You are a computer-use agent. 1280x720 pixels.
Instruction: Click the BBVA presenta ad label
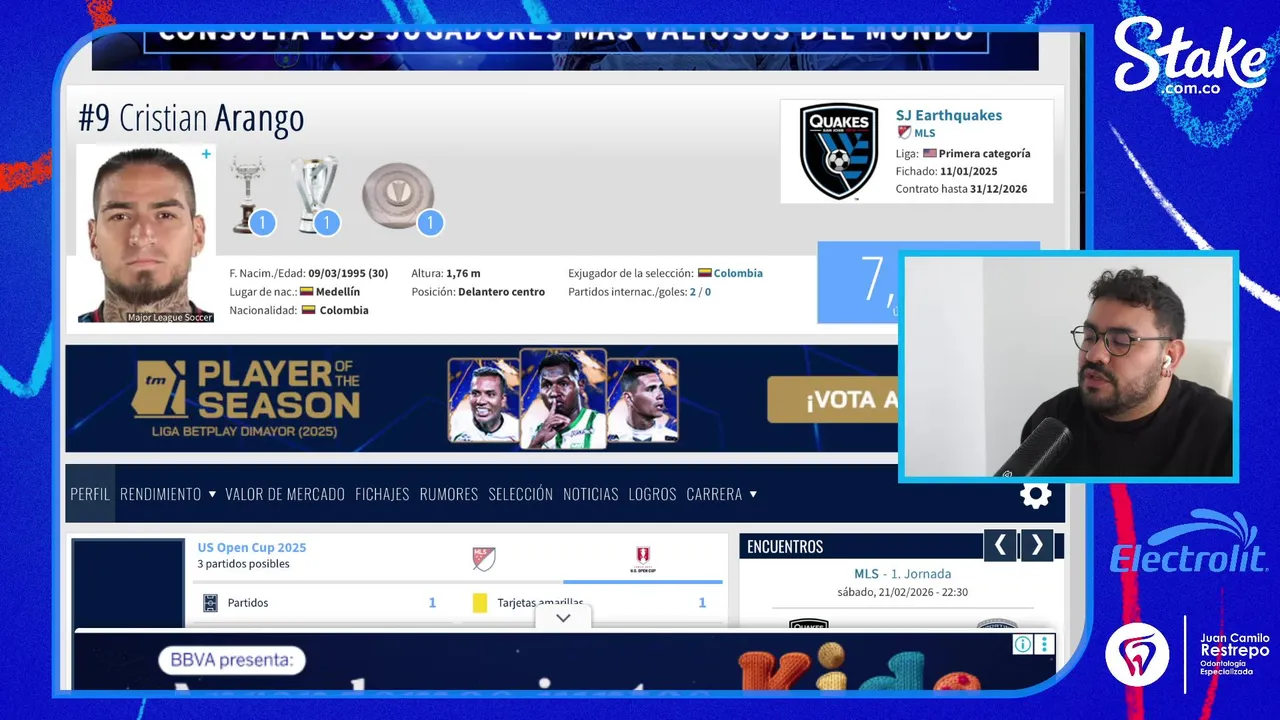pyautogui.click(x=232, y=660)
